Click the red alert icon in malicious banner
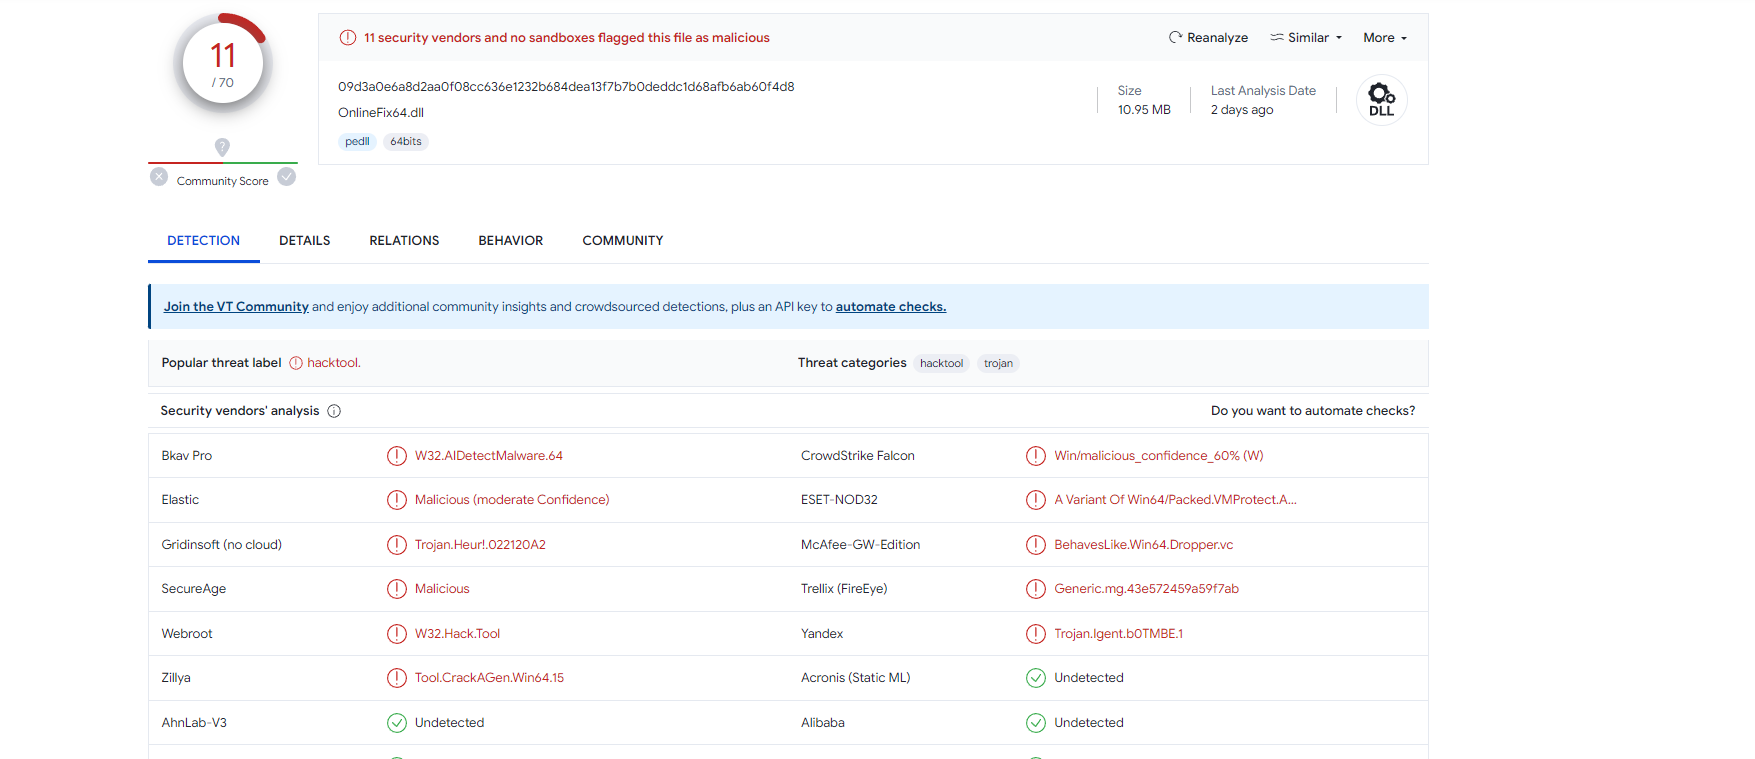Image resolution: width=1755 pixels, height=759 pixels. point(347,38)
